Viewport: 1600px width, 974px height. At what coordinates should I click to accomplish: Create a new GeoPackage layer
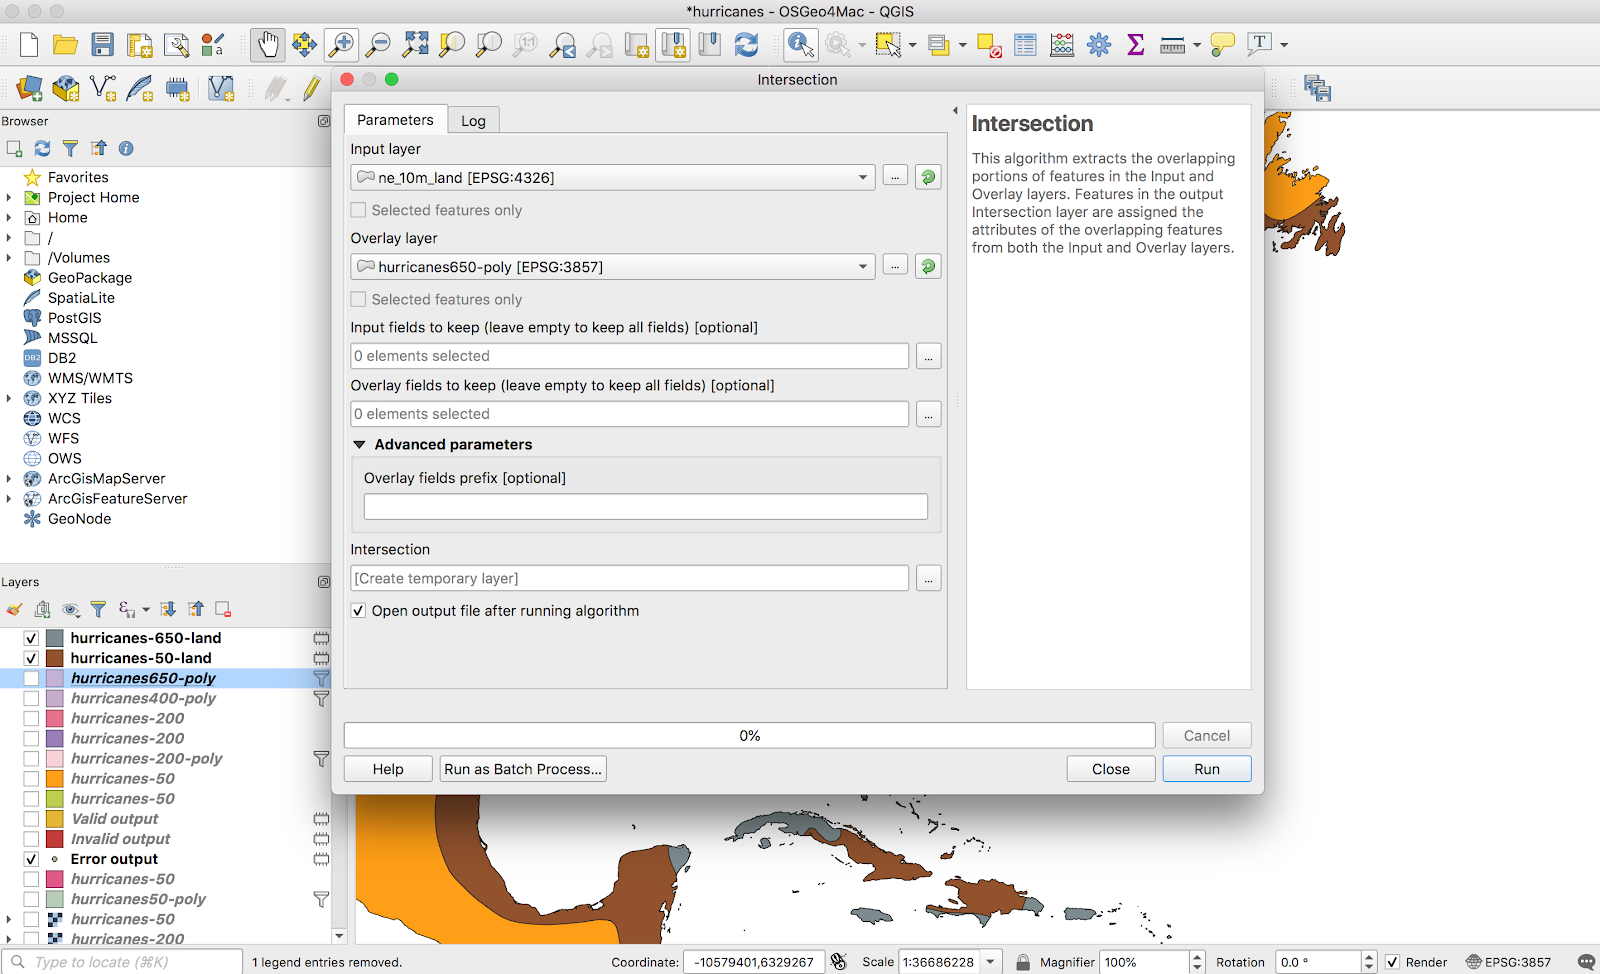coord(66,89)
